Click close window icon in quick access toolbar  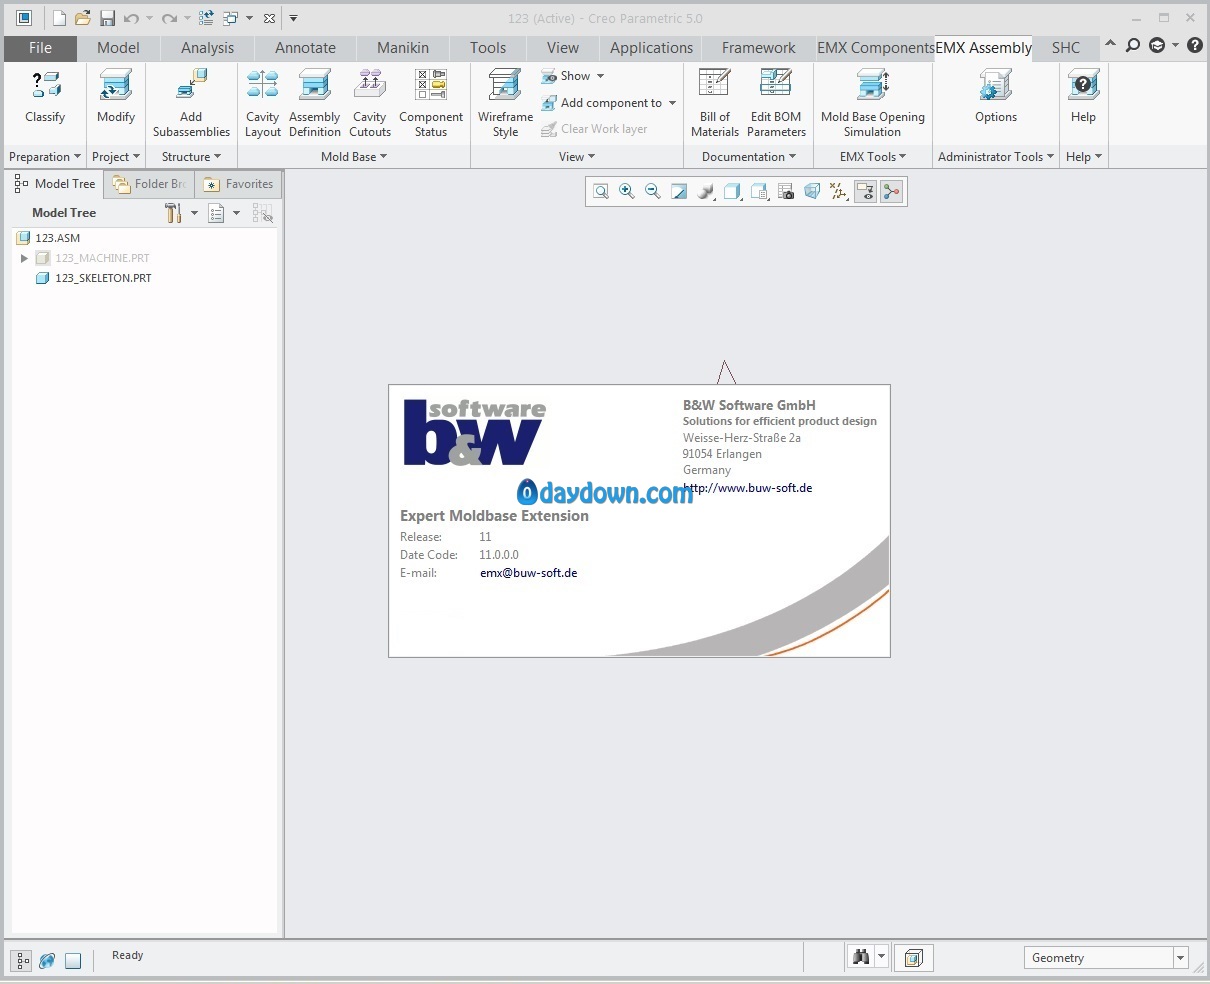pyautogui.click(x=269, y=18)
